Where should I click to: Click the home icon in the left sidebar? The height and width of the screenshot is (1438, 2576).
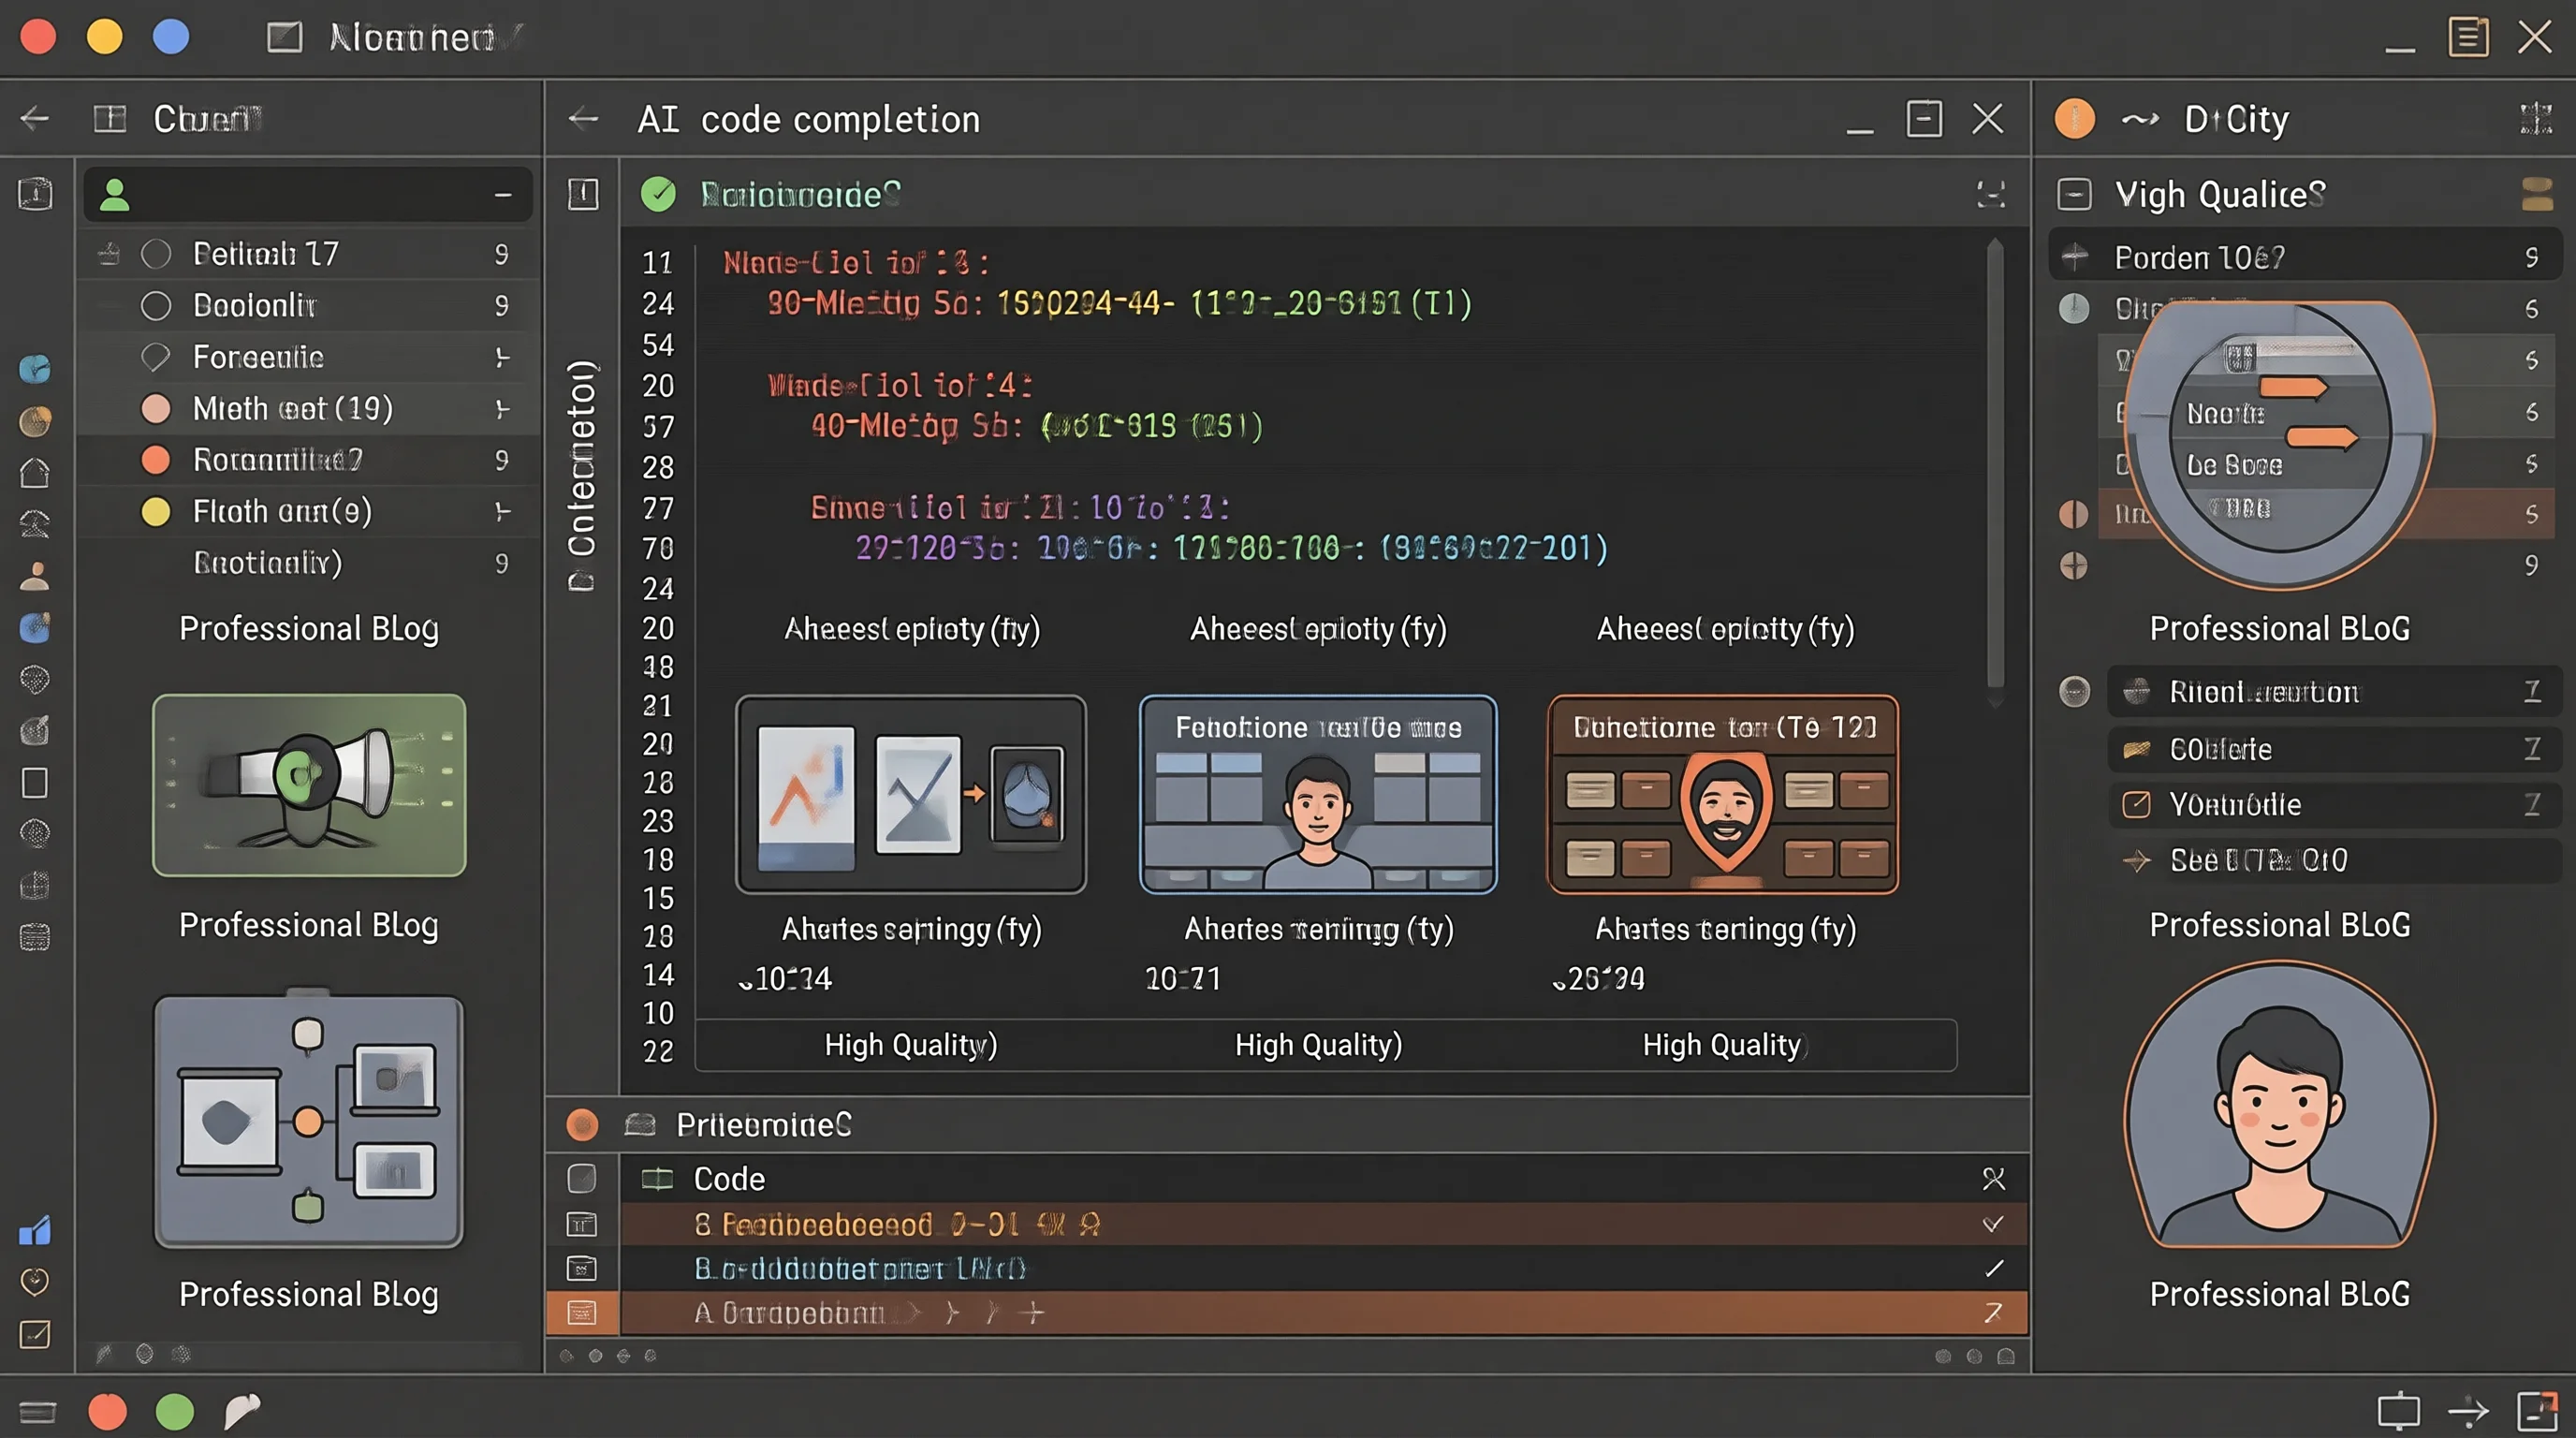tap(35, 472)
